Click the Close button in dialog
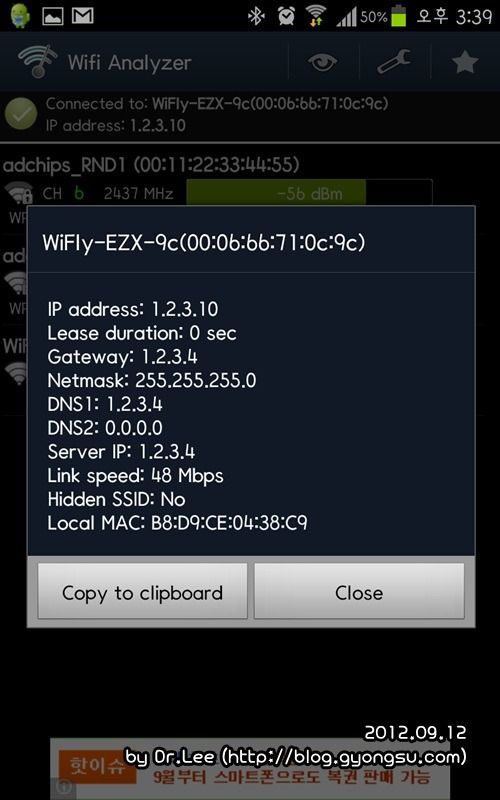The image size is (500, 800). coord(359,592)
